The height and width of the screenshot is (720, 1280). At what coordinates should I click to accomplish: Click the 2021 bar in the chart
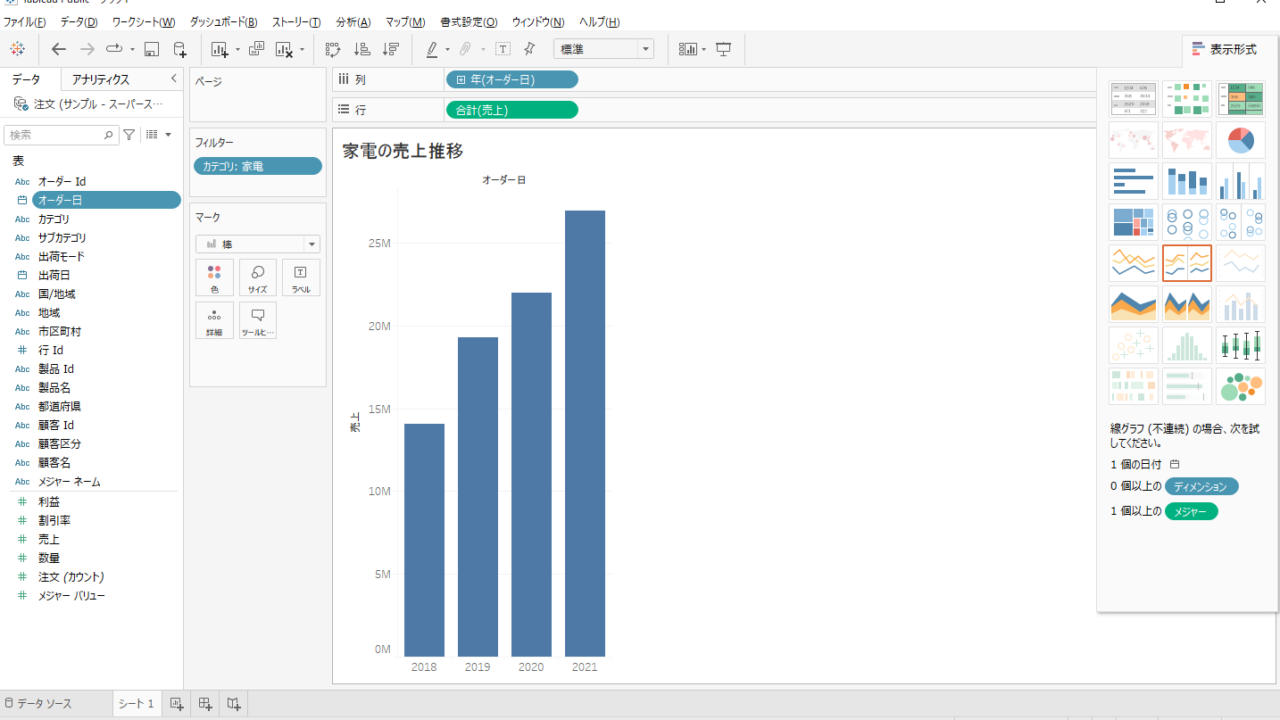tap(585, 433)
